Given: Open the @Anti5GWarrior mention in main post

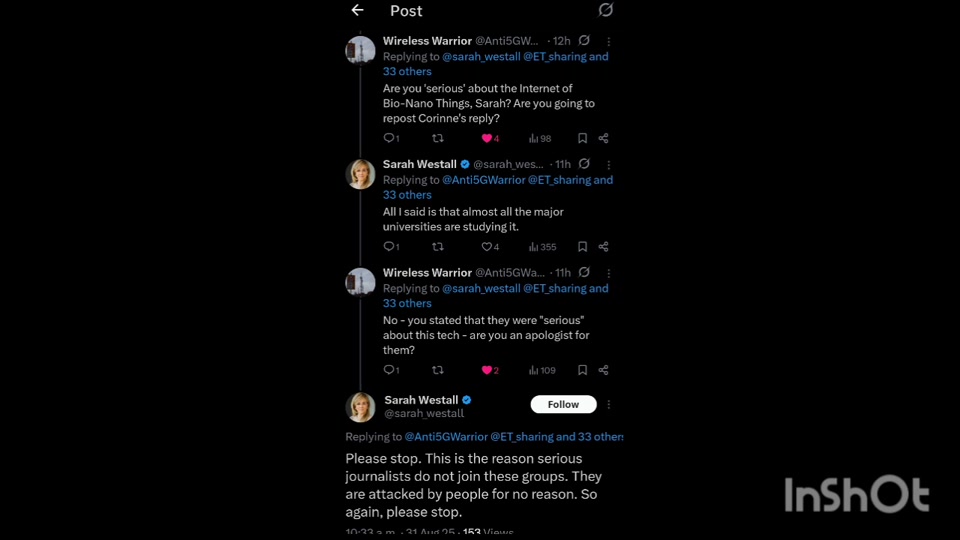Looking at the screenshot, I should click(x=446, y=437).
